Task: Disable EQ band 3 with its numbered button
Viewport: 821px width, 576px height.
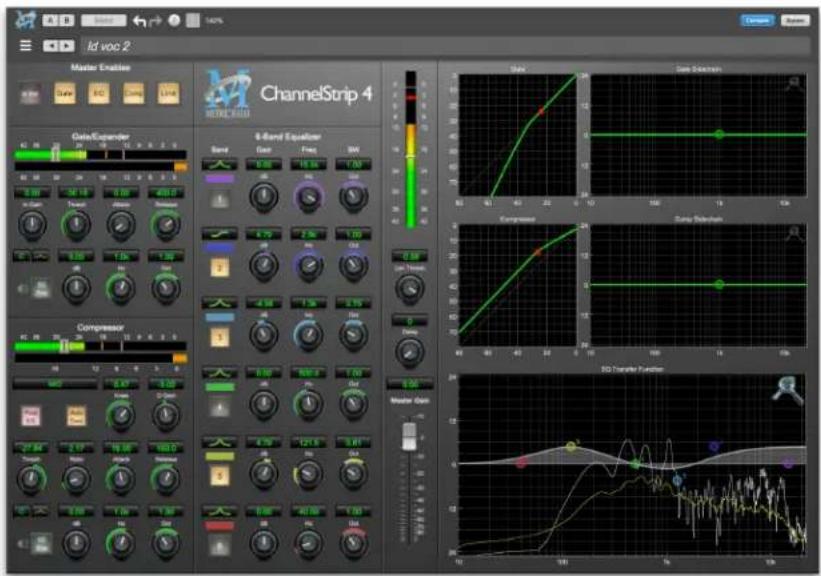Action: (x=220, y=337)
